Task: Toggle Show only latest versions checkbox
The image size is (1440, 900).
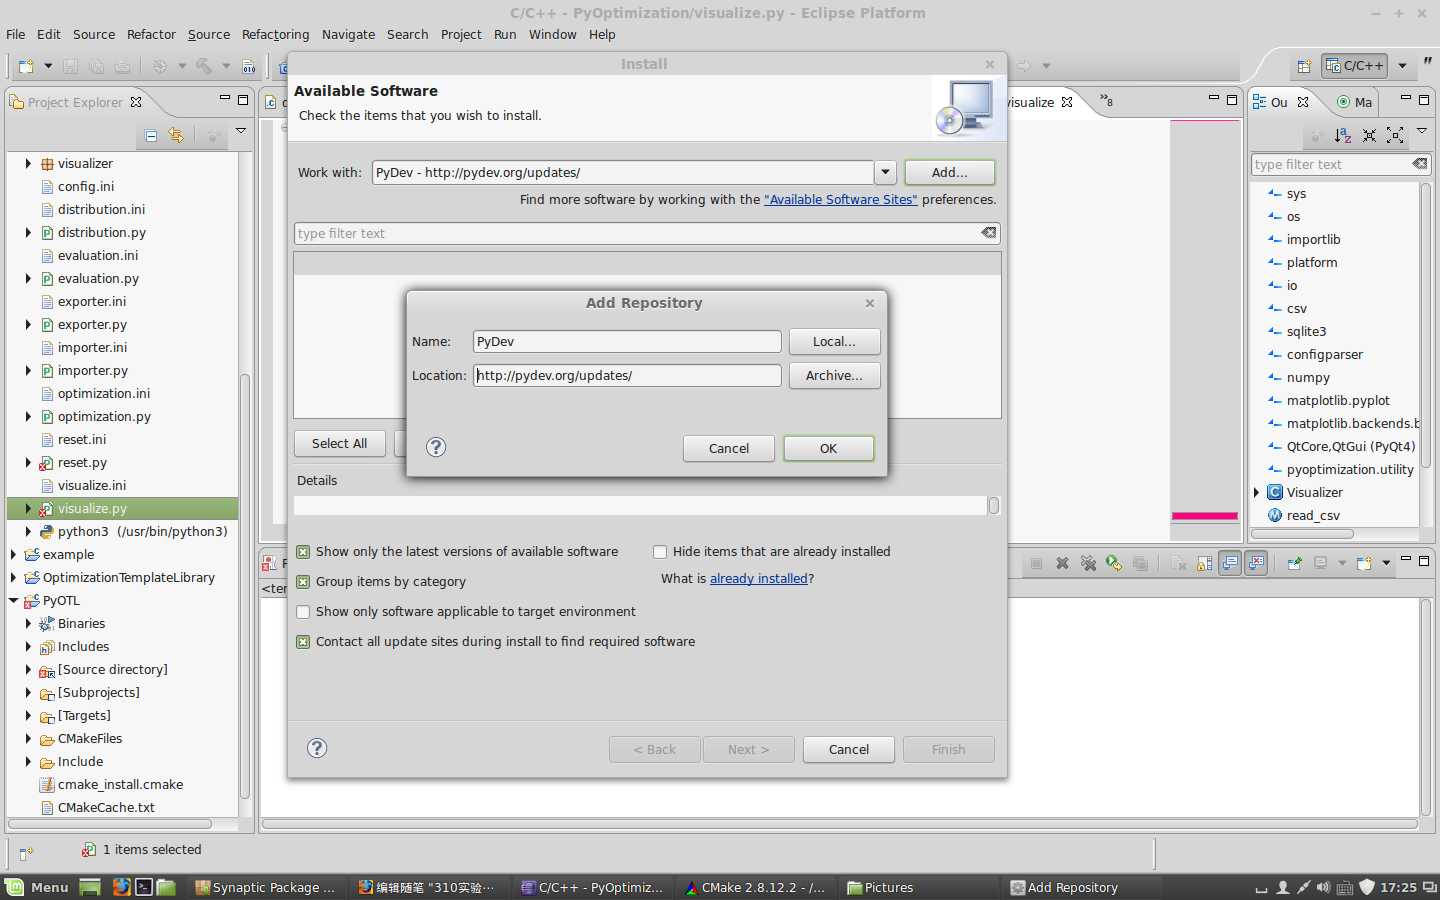Action: coord(303,552)
